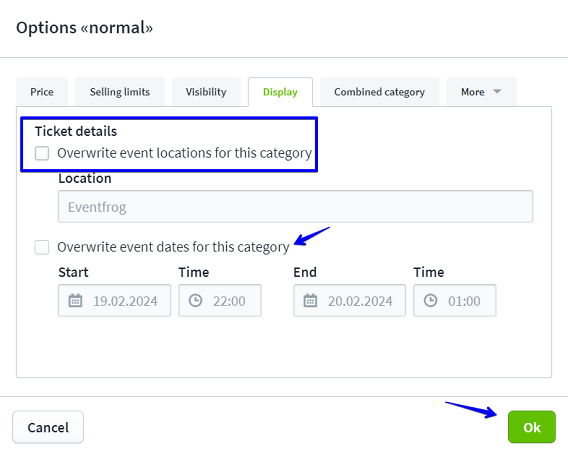
Task: Click the calendar icon in End date field
Action: 310,301
